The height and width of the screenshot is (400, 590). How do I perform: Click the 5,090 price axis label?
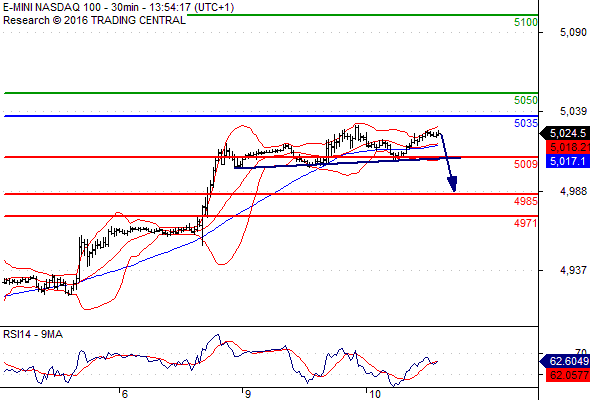point(573,32)
